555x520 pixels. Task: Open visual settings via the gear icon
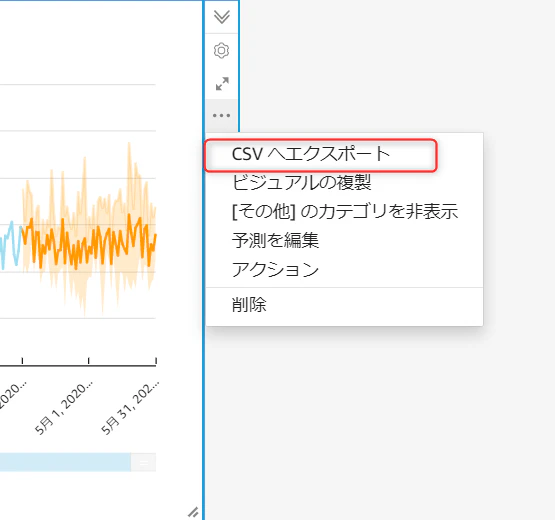point(222,50)
